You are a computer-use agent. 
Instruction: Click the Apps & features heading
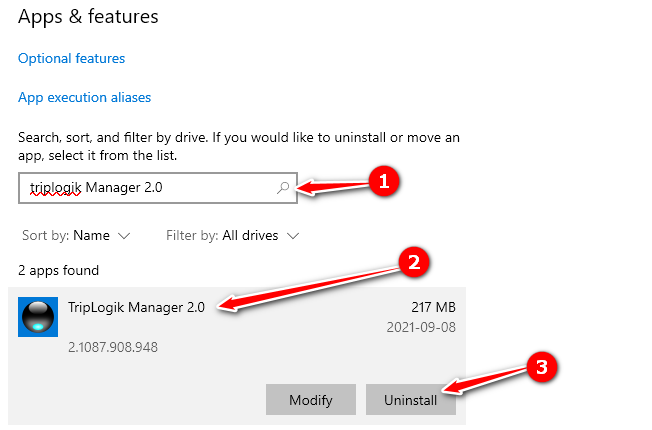(x=88, y=17)
